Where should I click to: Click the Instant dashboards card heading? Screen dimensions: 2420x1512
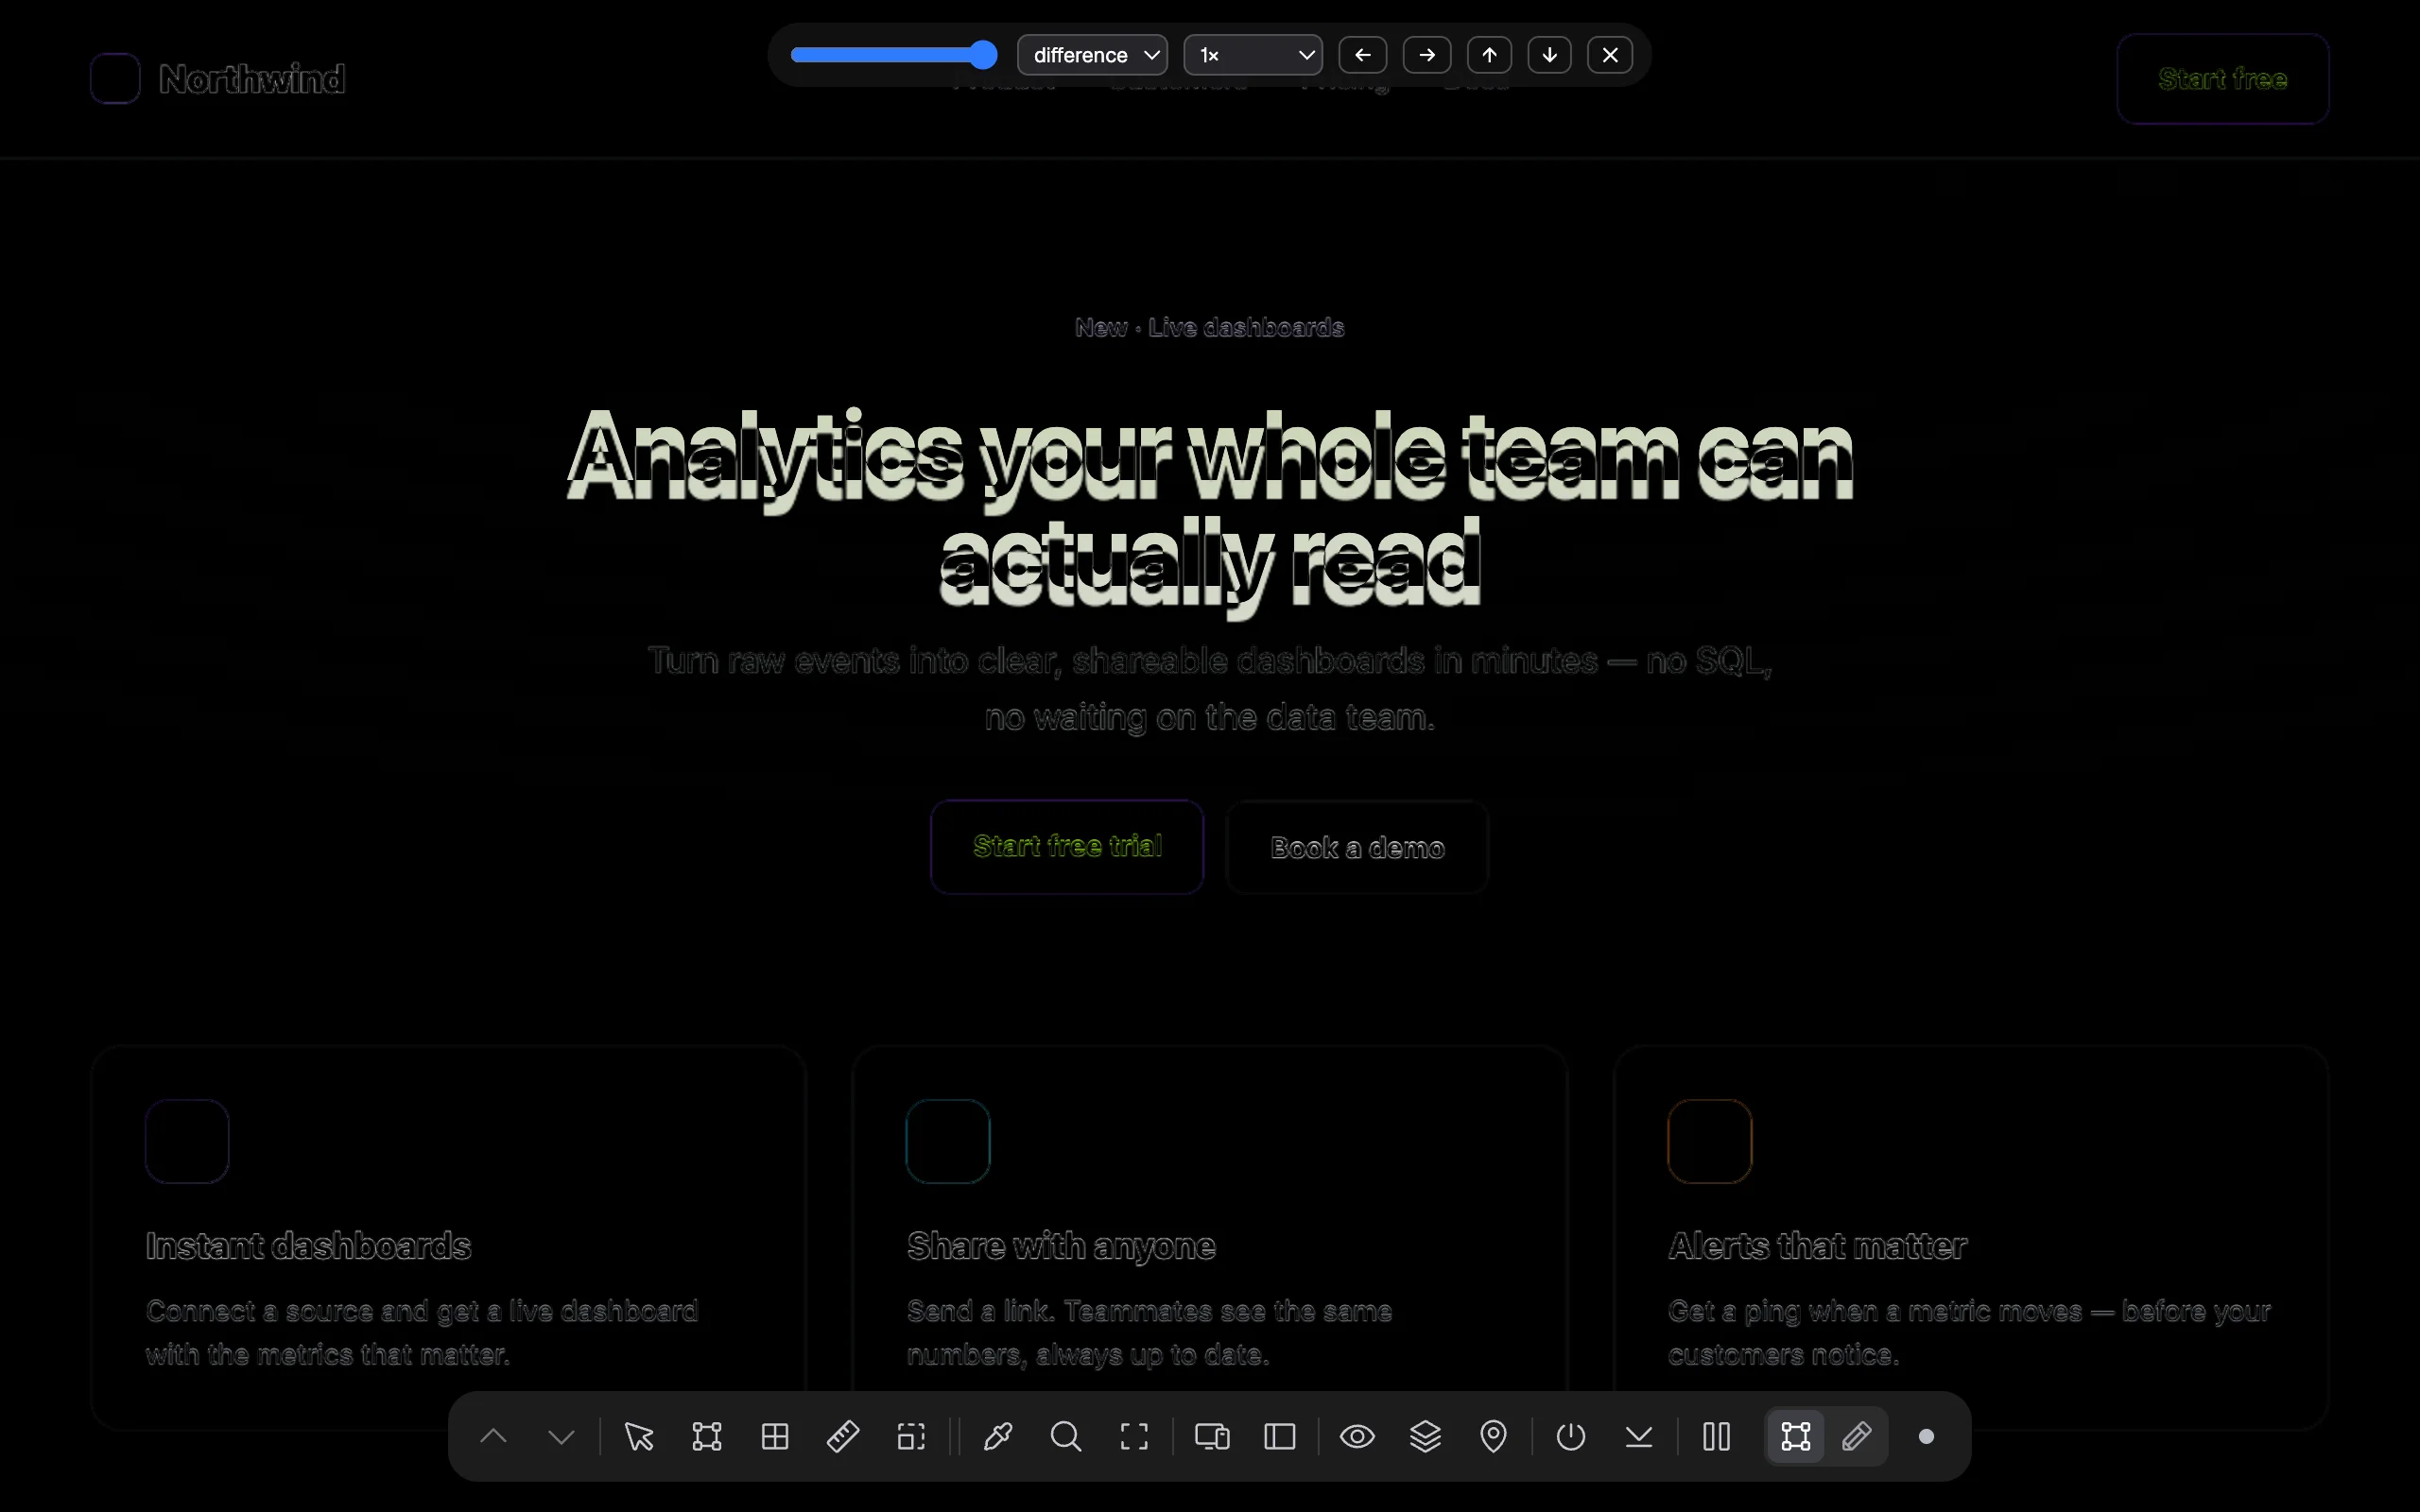(308, 1246)
